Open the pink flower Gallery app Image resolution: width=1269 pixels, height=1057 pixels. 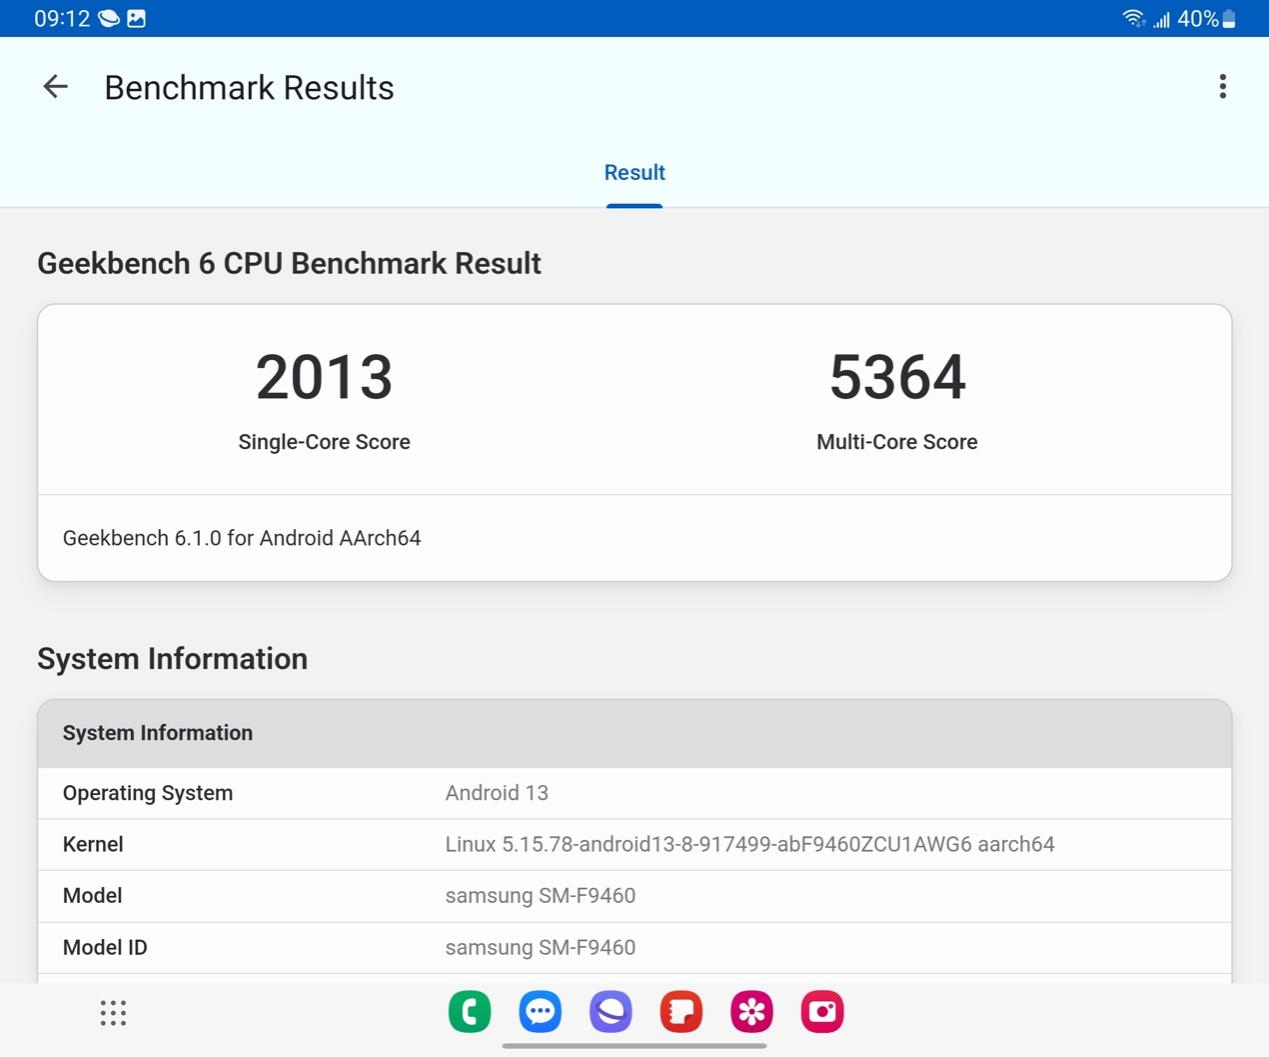(752, 1012)
